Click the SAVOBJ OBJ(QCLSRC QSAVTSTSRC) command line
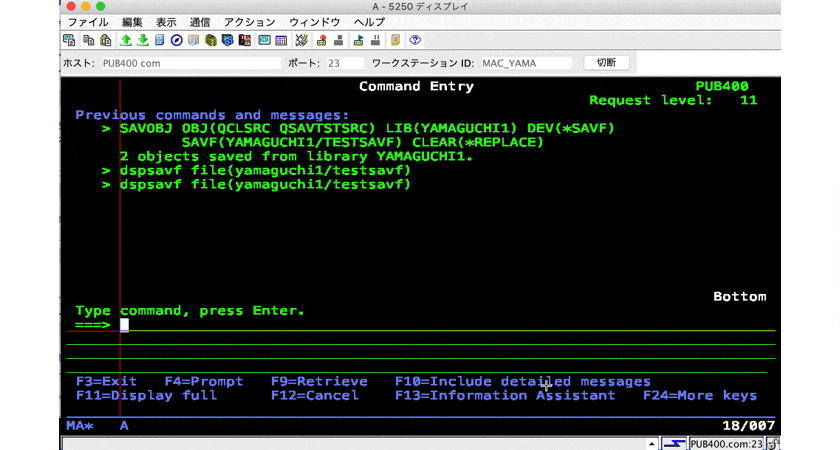 point(367,129)
